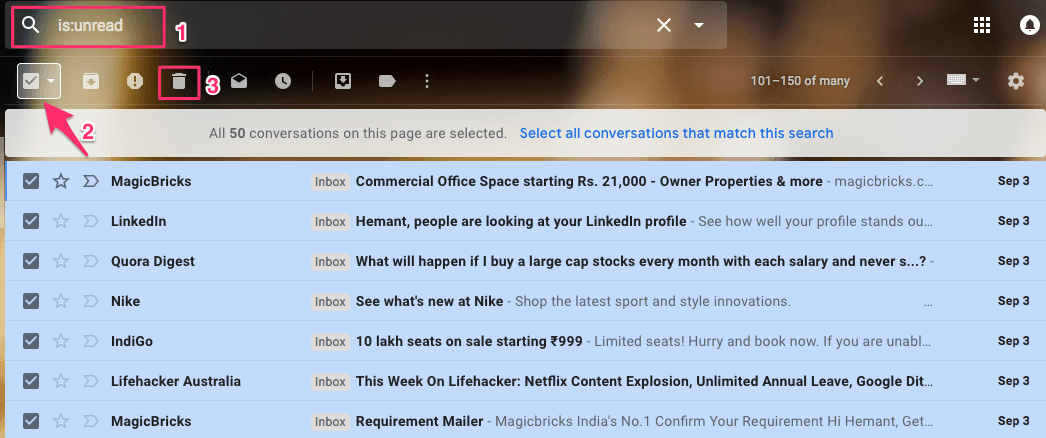Screen dimensions: 1046x438
Task: Open 'This Week On Lifehacker' email
Action: coord(643,381)
